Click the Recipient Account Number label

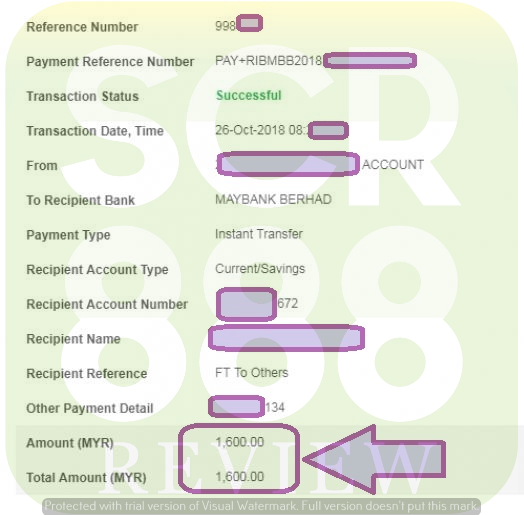107,304
